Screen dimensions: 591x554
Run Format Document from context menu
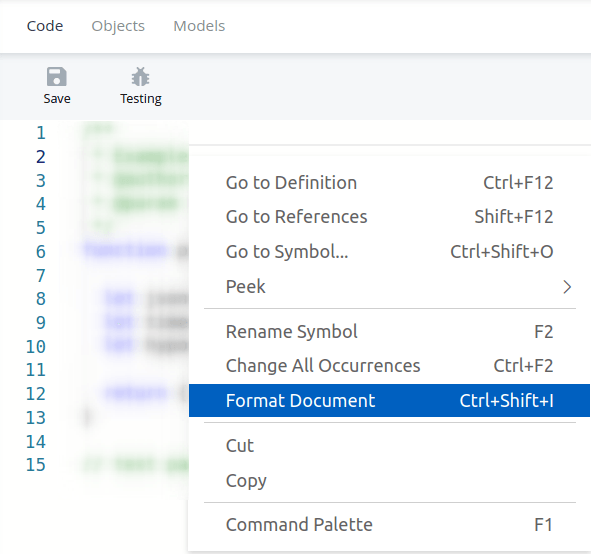pos(389,400)
